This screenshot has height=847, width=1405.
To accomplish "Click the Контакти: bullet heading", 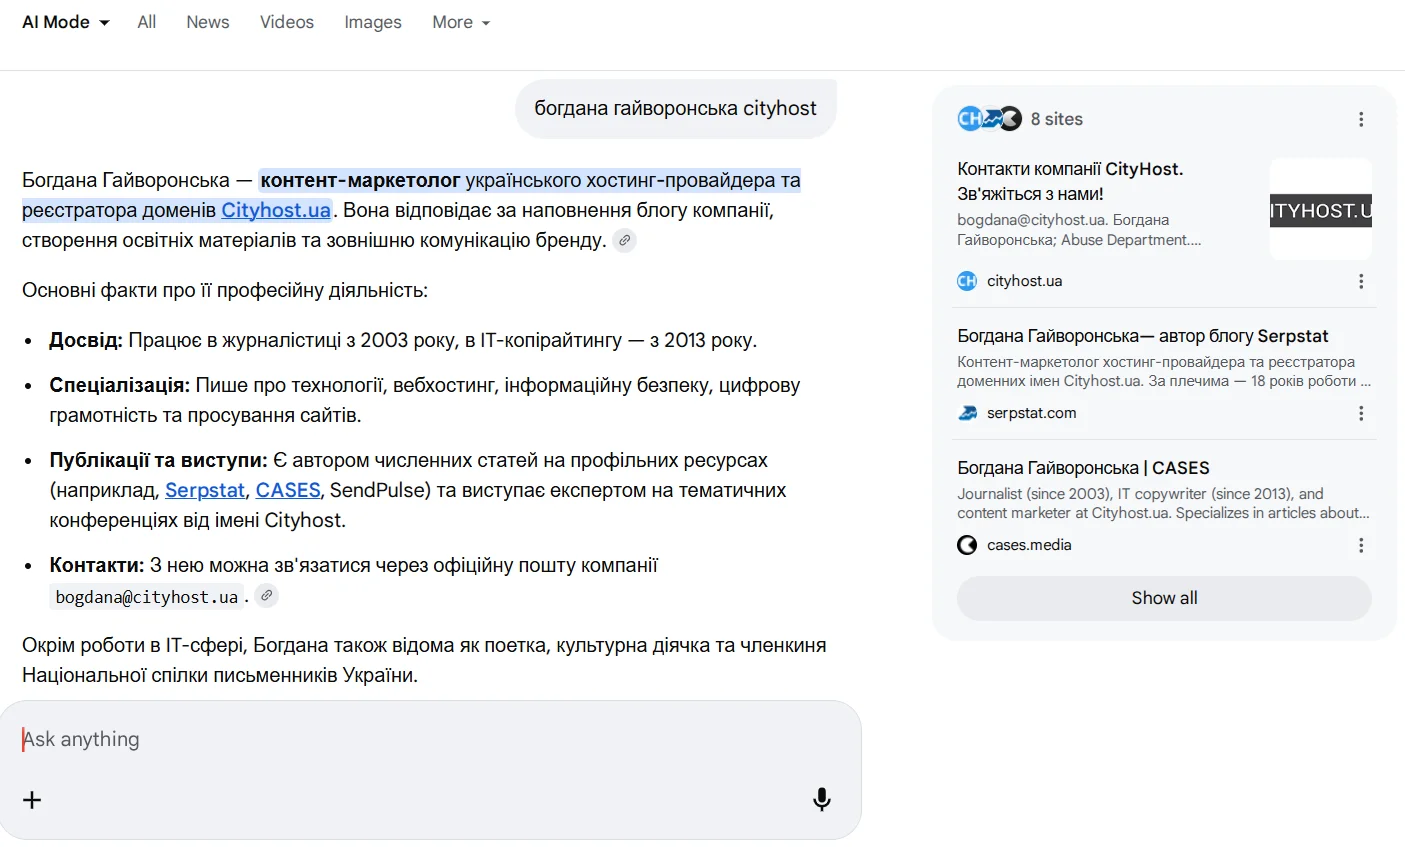I will point(97,565).
